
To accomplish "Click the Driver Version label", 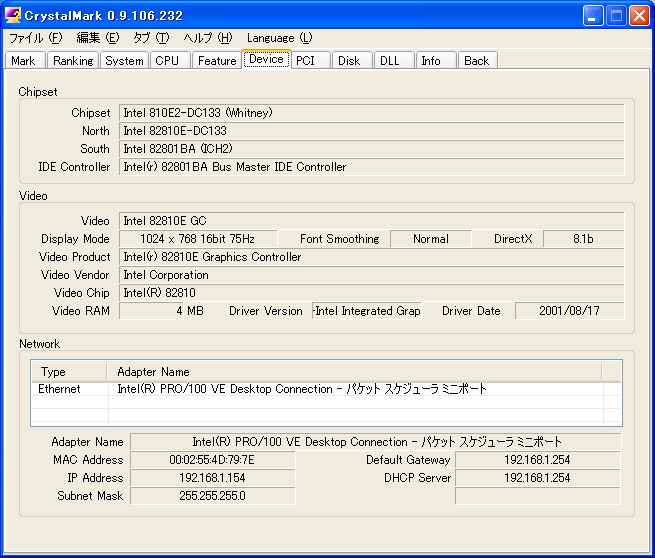I will point(266,311).
